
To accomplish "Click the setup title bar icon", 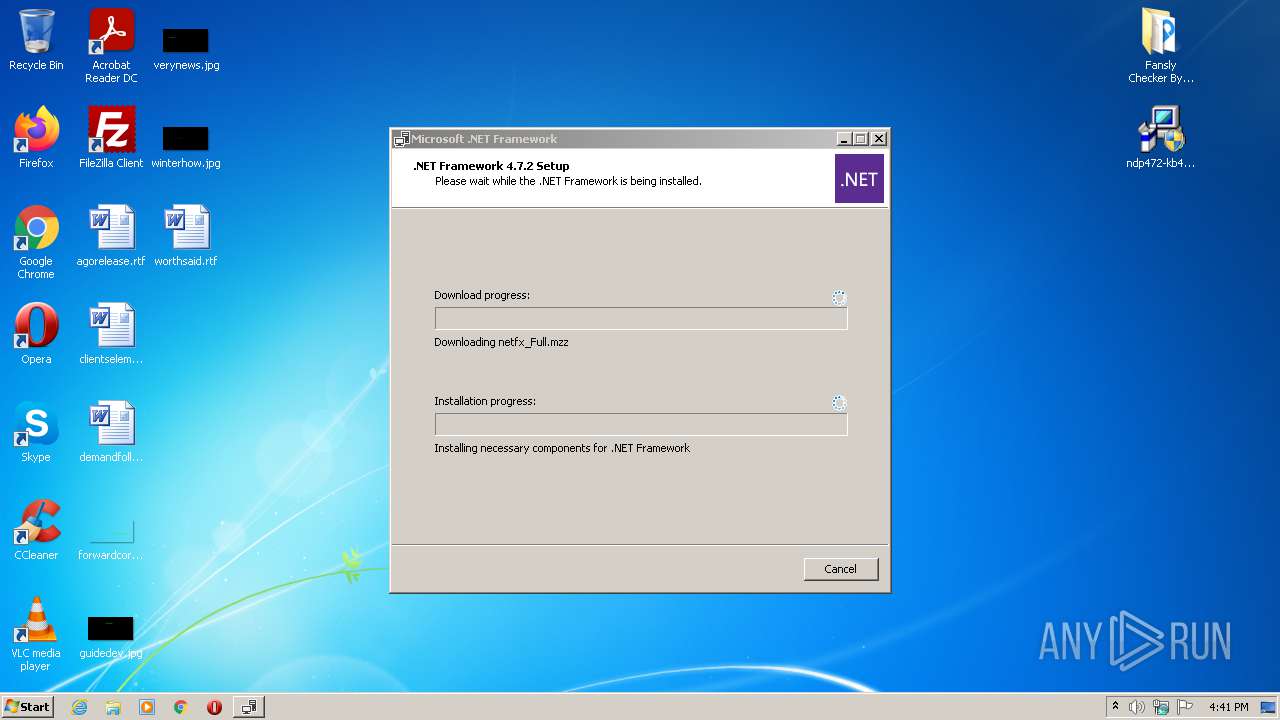I will pos(402,139).
